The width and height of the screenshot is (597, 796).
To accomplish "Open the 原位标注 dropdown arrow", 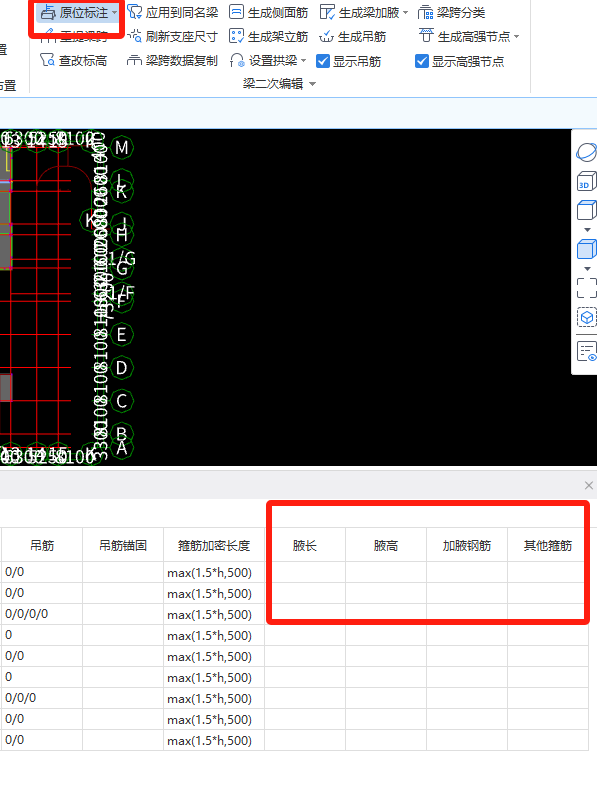I will 115,13.
